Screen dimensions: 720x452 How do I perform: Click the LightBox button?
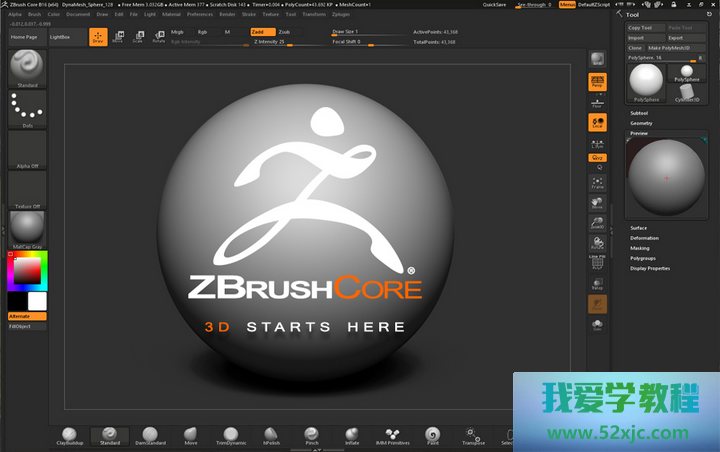click(60, 37)
